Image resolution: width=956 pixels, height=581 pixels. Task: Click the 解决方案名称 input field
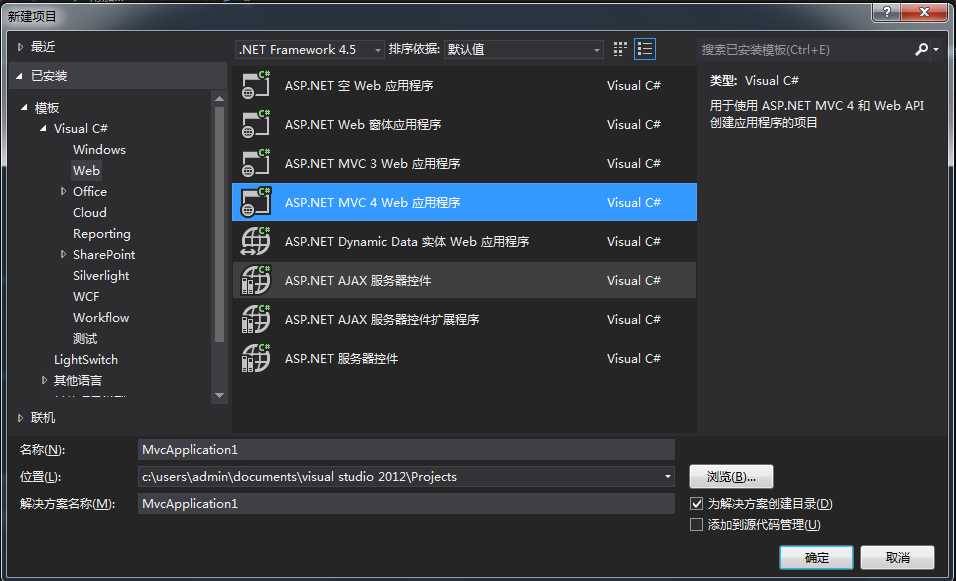pyautogui.click(x=406, y=504)
